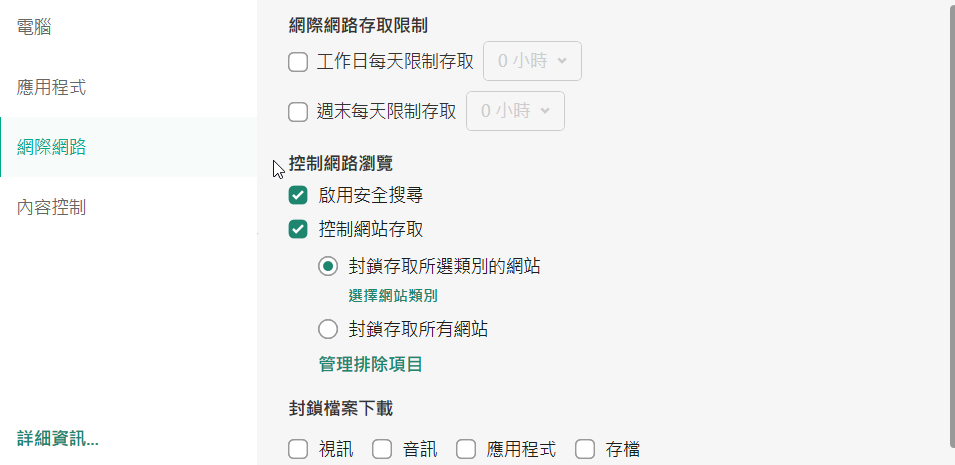Check 視訊 download blocking checkbox

tap(298, 450)
